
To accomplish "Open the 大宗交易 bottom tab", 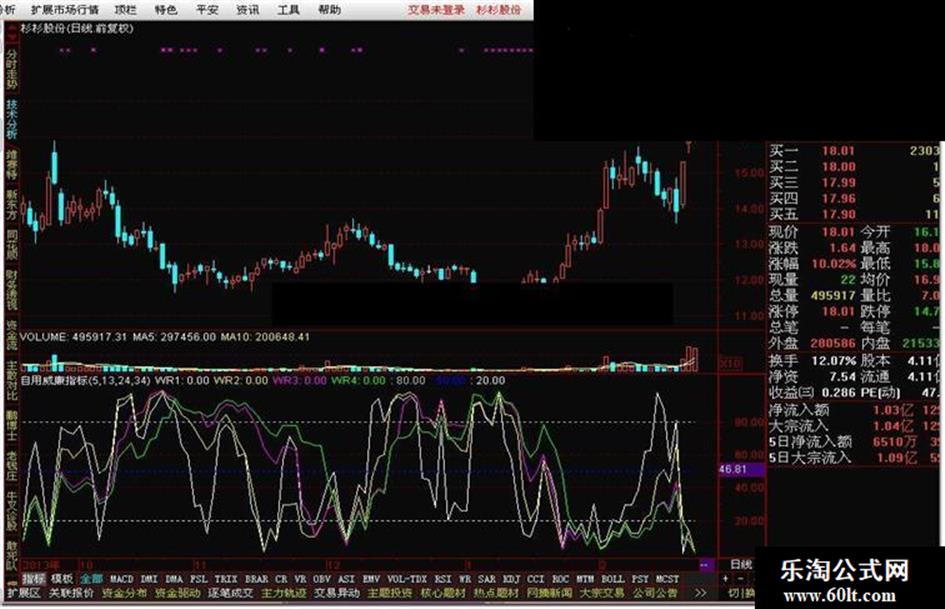I will click(x=602, y=593).
